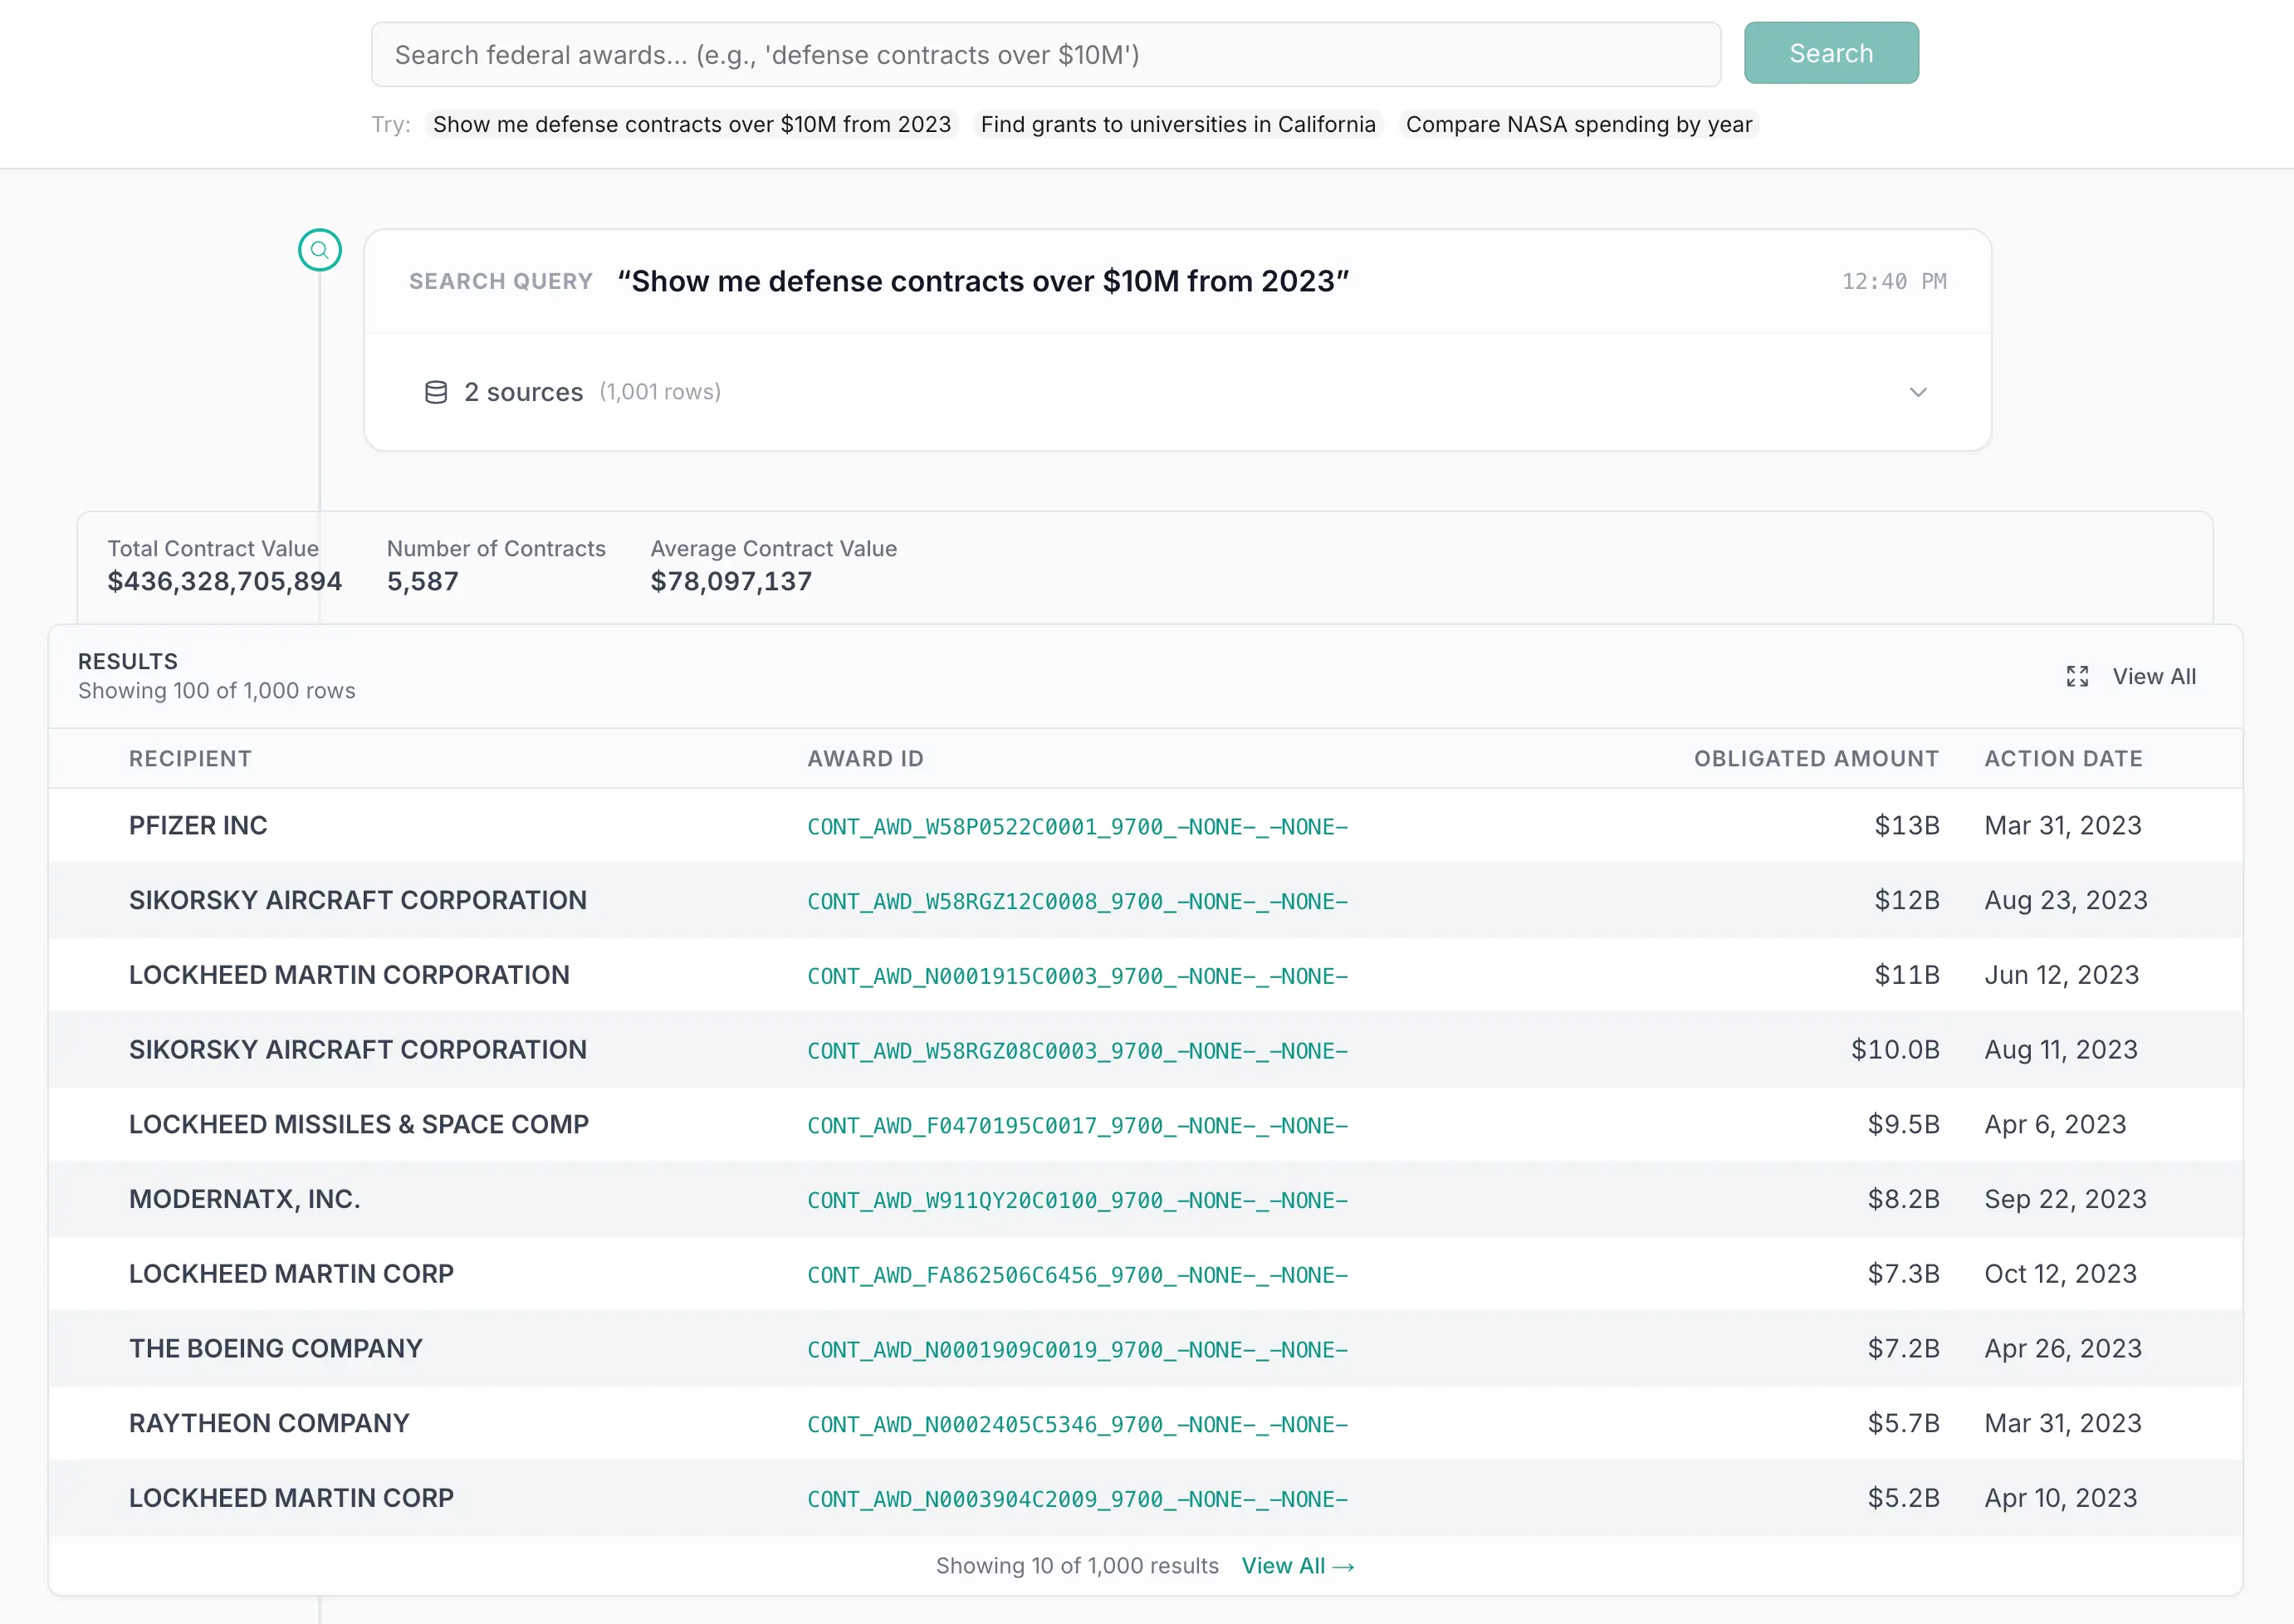Click the circular search query icon
Screen dimensions: 2294x1624
[320, 250]
